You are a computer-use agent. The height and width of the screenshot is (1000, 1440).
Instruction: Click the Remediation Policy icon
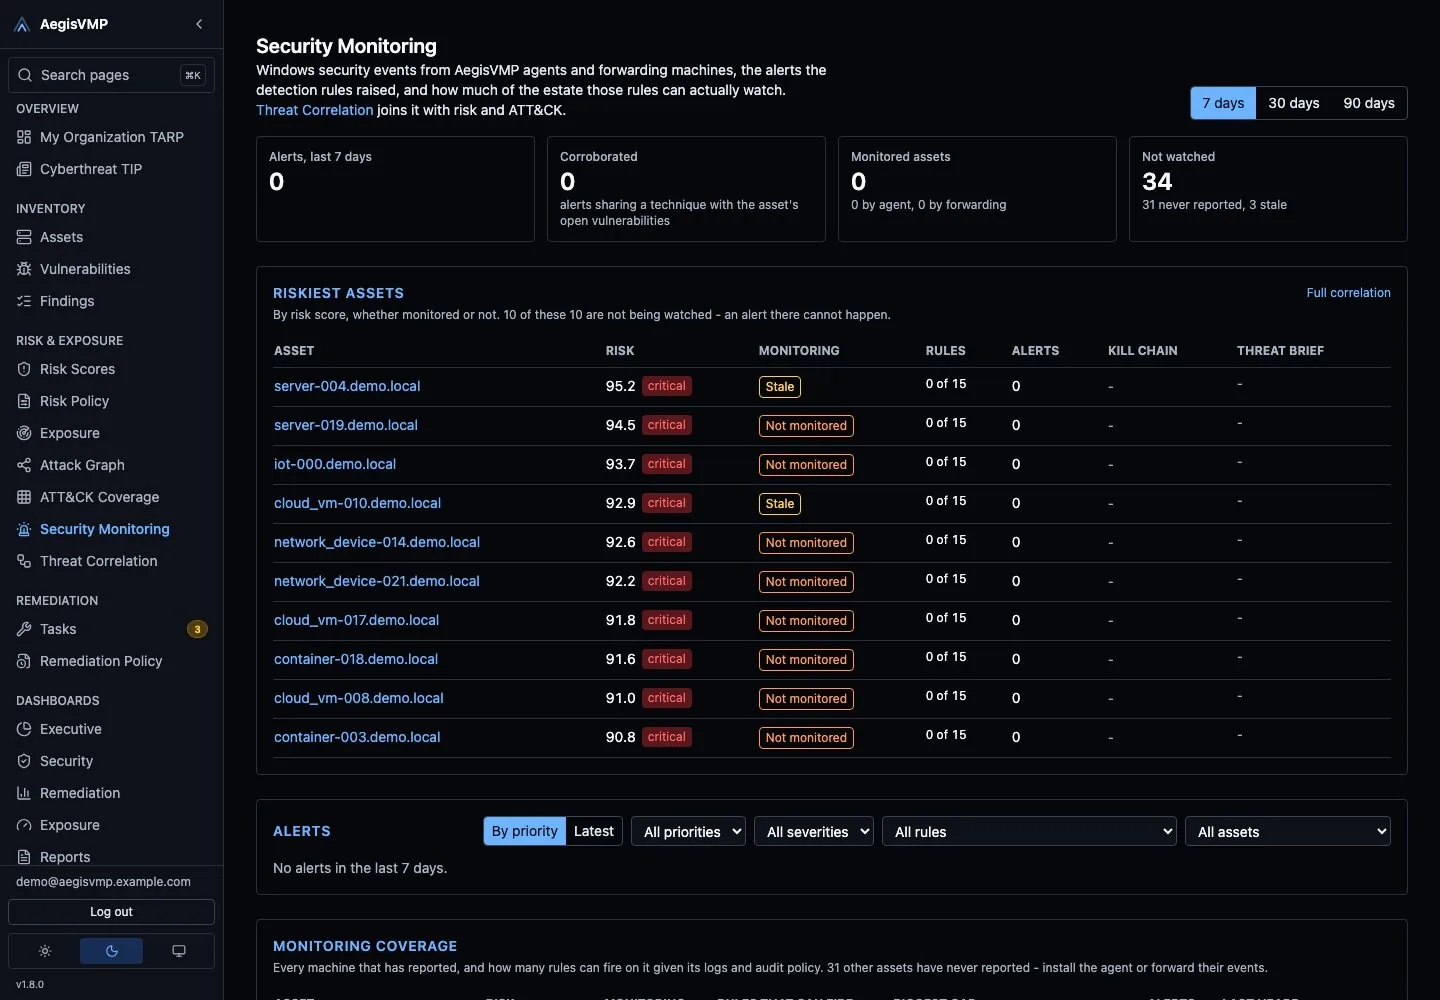[x=24, y=661]
